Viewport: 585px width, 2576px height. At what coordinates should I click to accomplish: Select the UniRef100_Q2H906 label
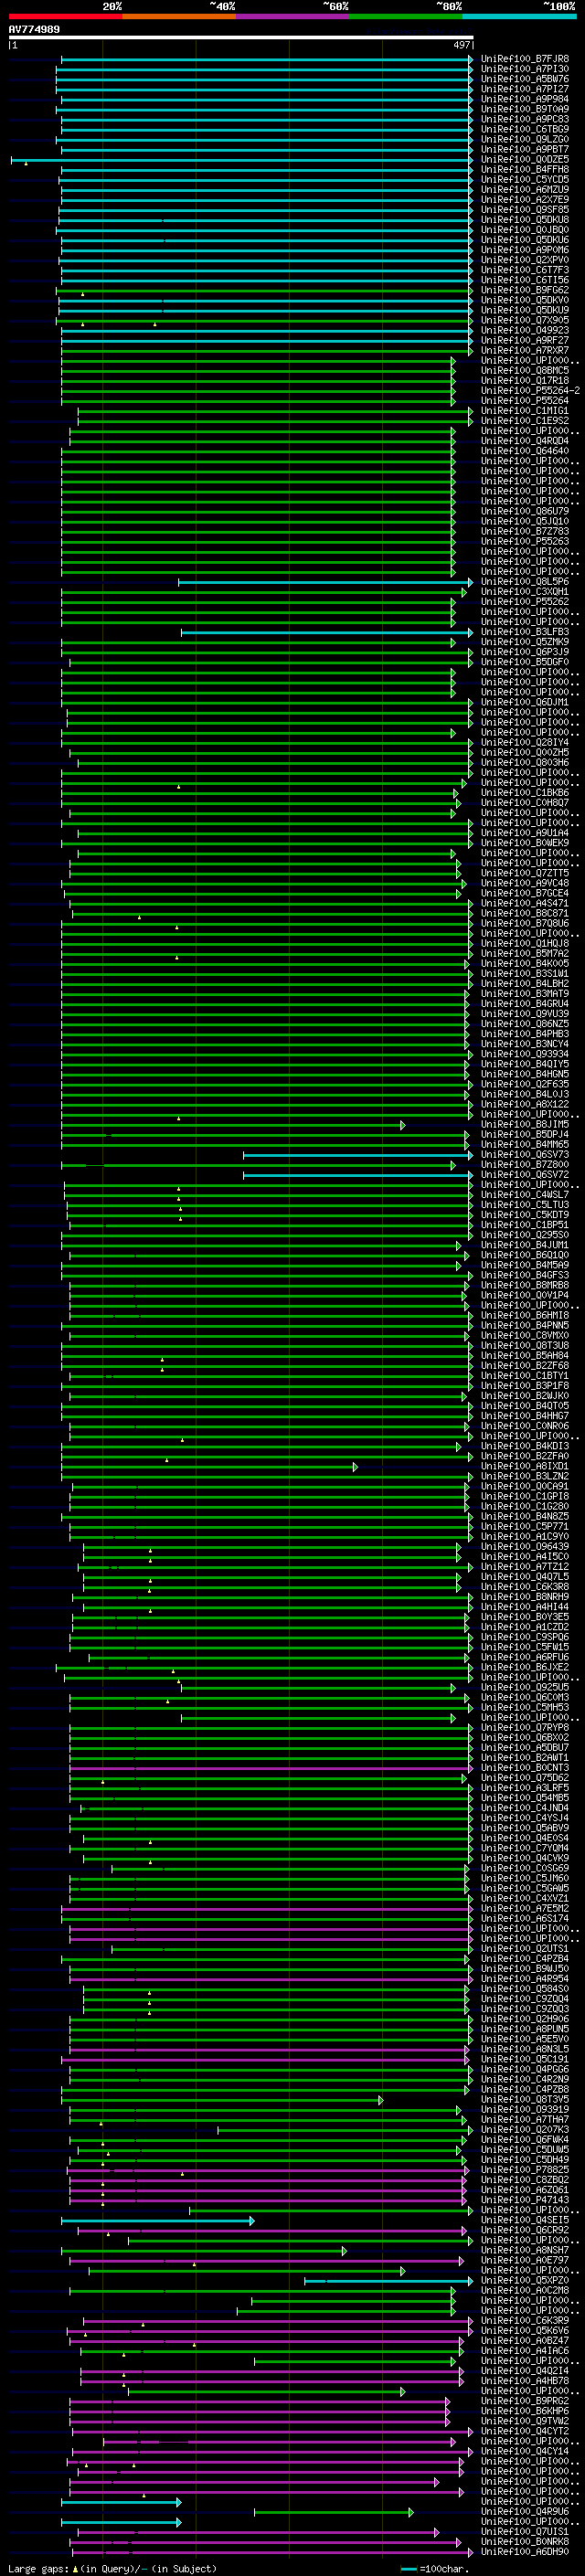(x=524, y=2019)
